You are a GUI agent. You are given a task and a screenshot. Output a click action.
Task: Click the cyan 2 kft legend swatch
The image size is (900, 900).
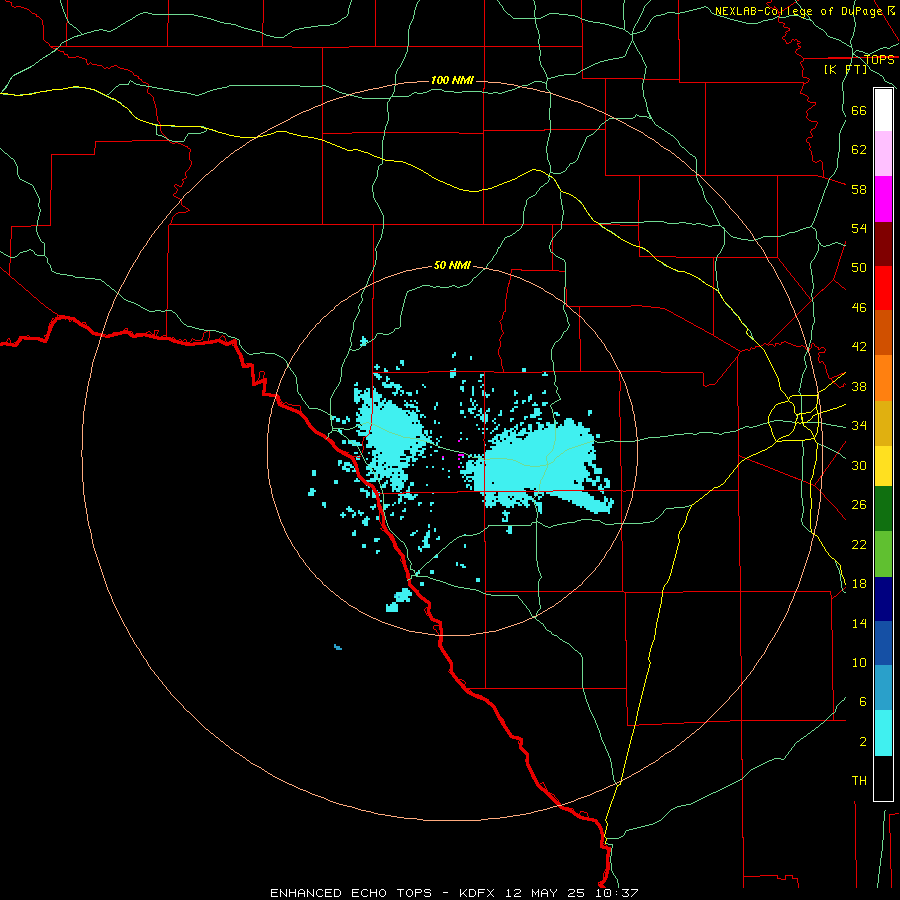[883, 733]
